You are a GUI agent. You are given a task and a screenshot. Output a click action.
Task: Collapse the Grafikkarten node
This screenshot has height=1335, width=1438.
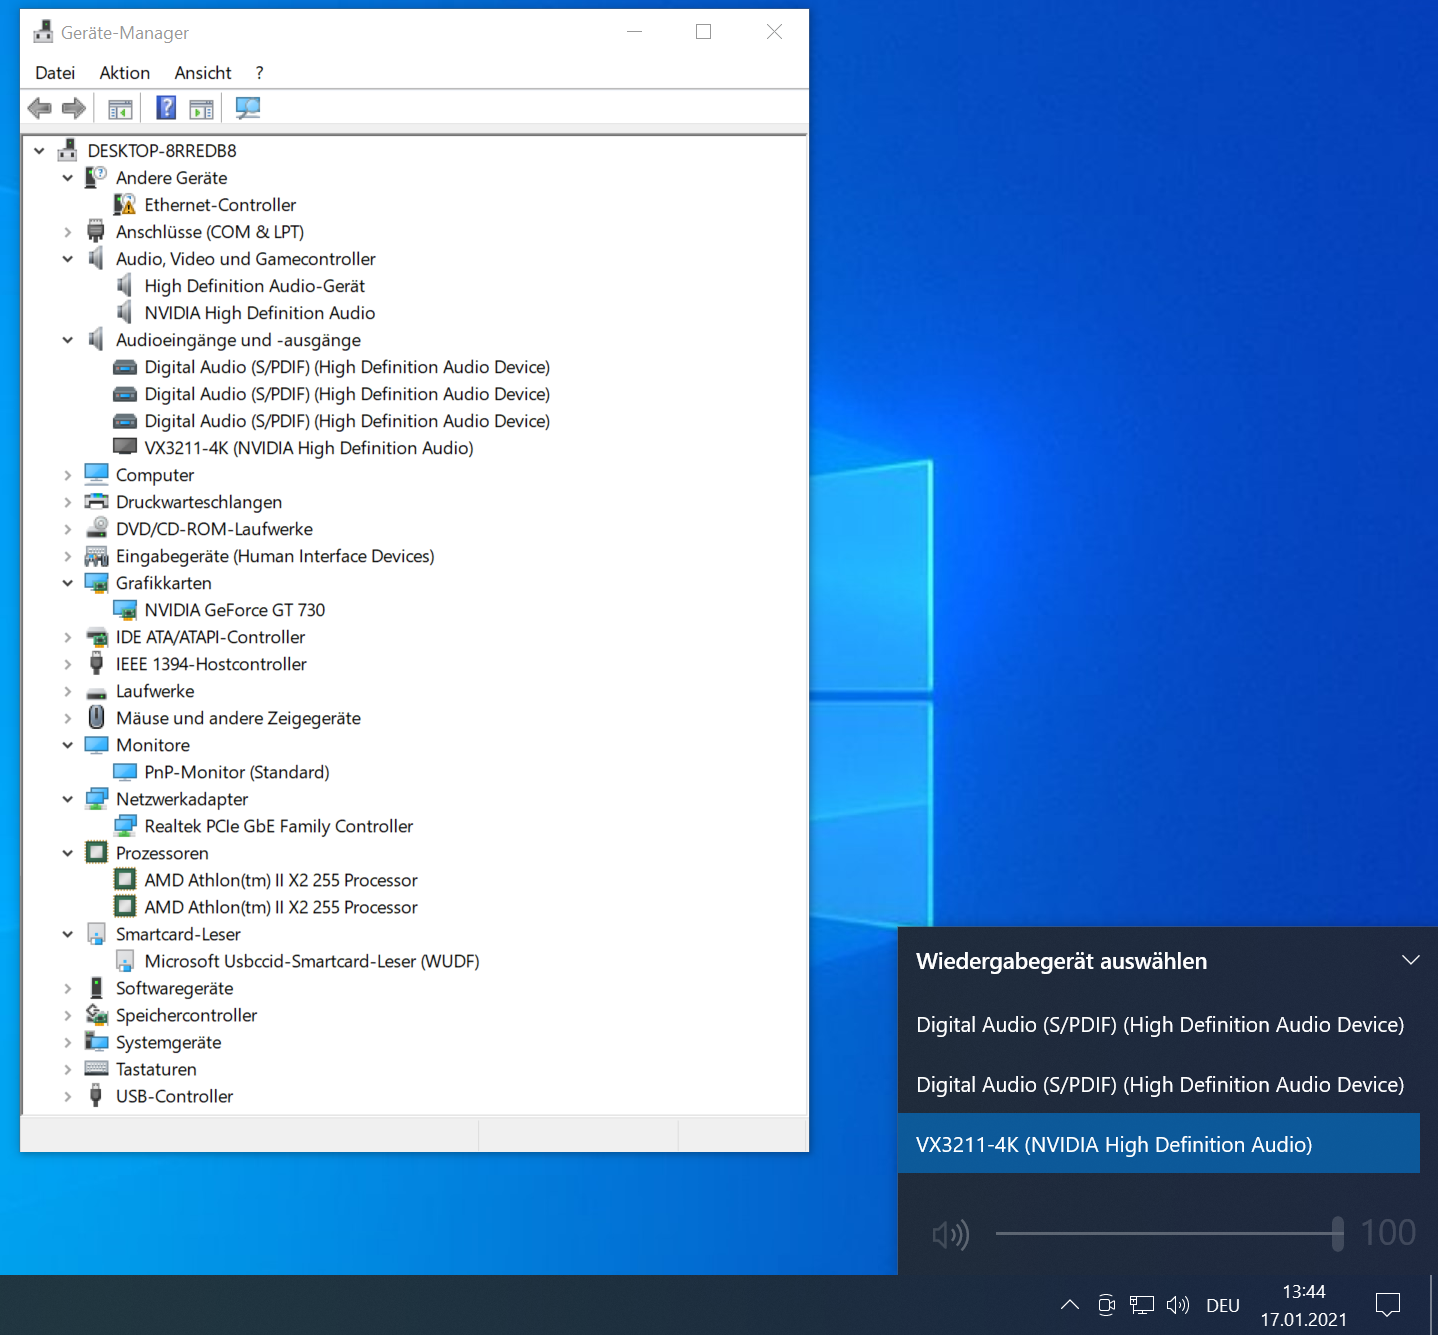pyautogui.click(x=68, y=583)
